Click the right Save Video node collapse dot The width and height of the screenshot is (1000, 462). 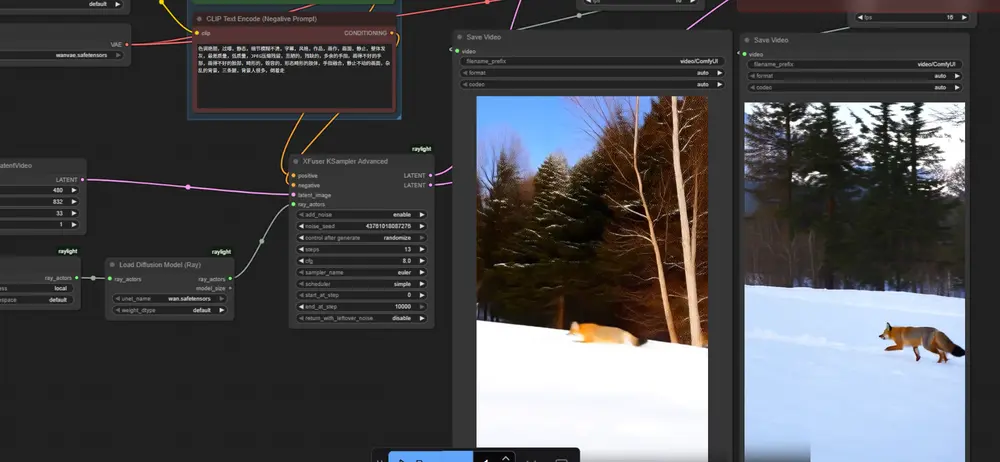coord(747,40)
